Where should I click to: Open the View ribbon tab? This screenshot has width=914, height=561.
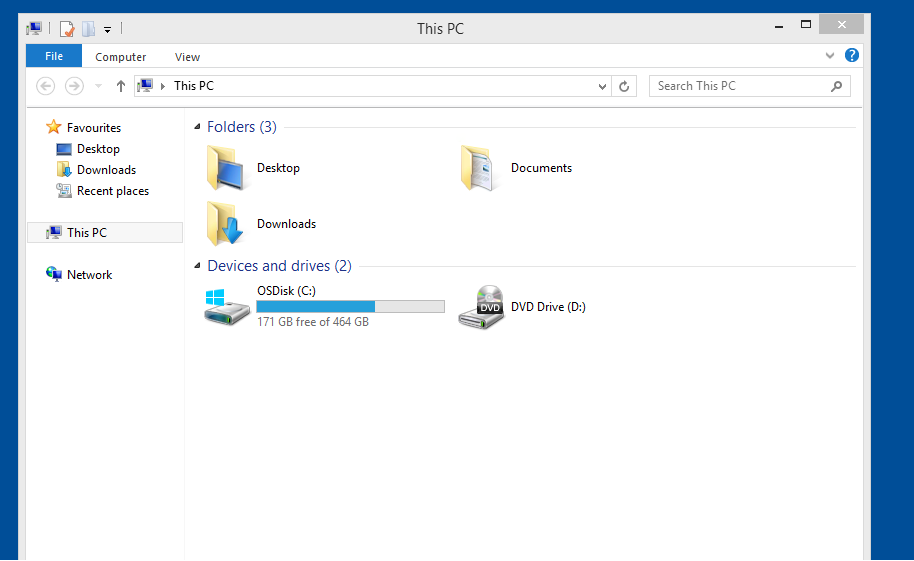tap(187, 57)
